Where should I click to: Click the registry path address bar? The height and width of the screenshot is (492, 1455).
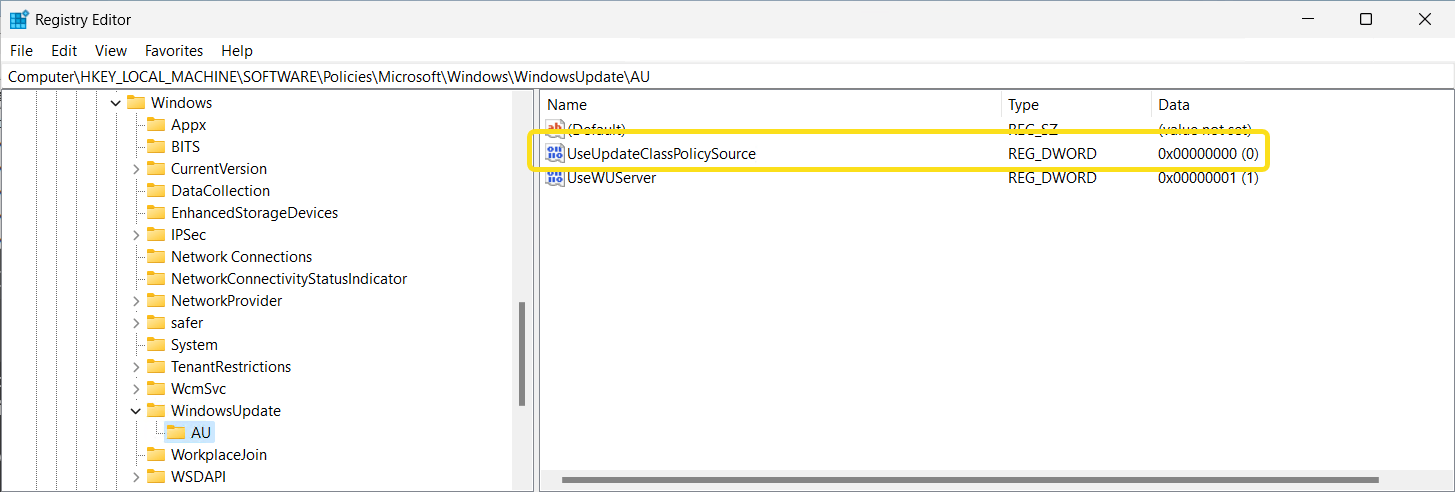[727, 76]
